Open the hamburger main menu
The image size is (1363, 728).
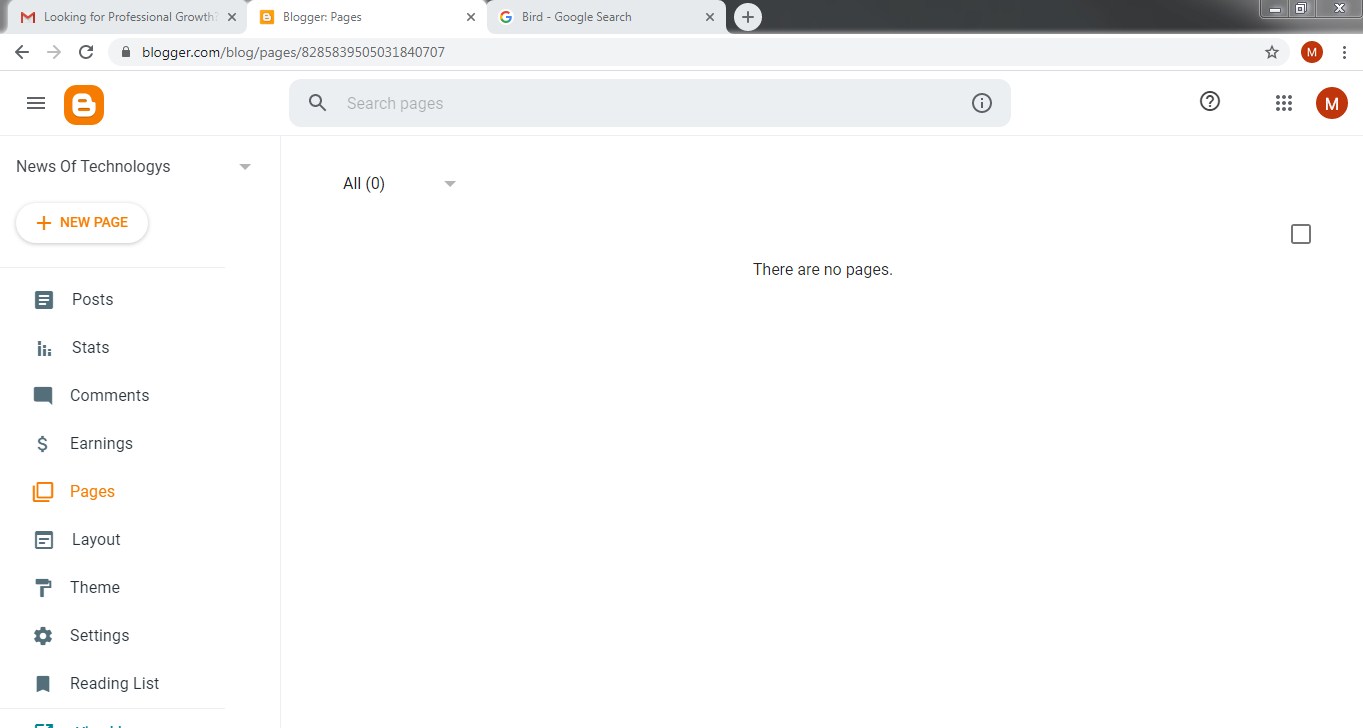pyautogui.click(x=36, y=103)
